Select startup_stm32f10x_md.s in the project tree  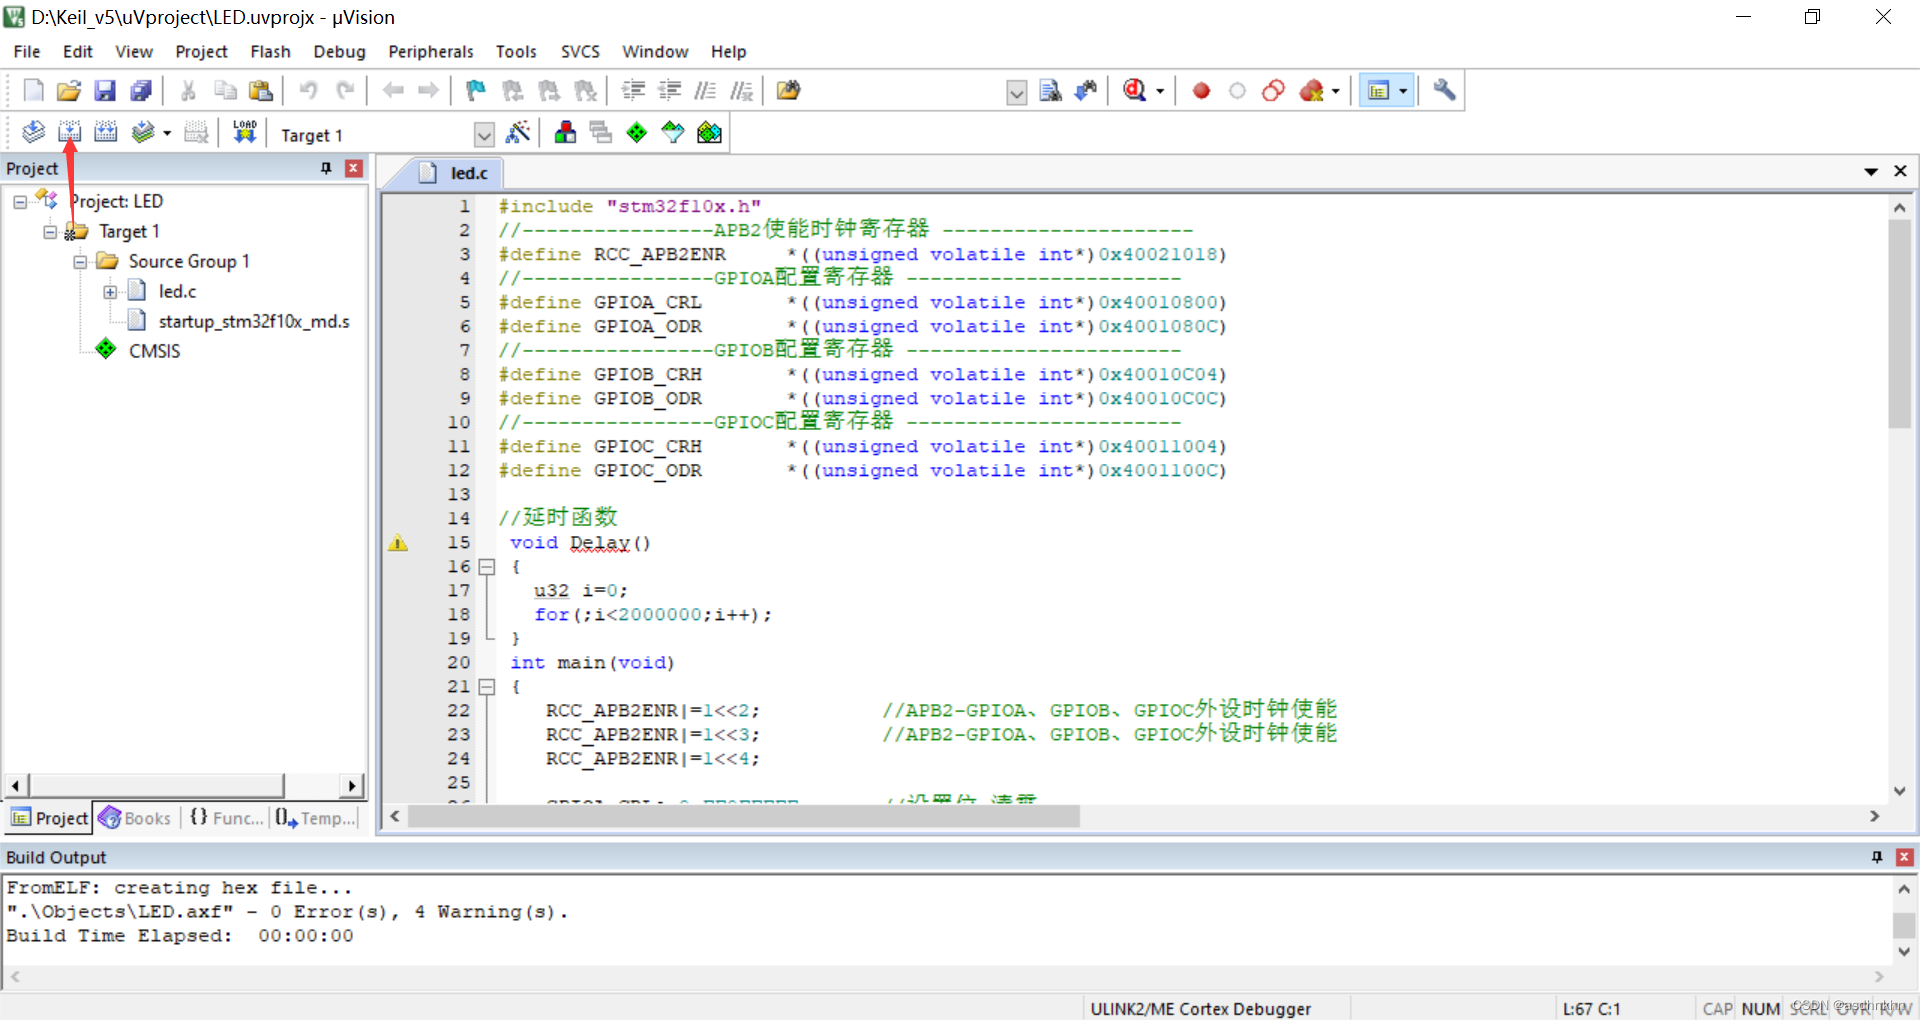click(x=254, y=321)
